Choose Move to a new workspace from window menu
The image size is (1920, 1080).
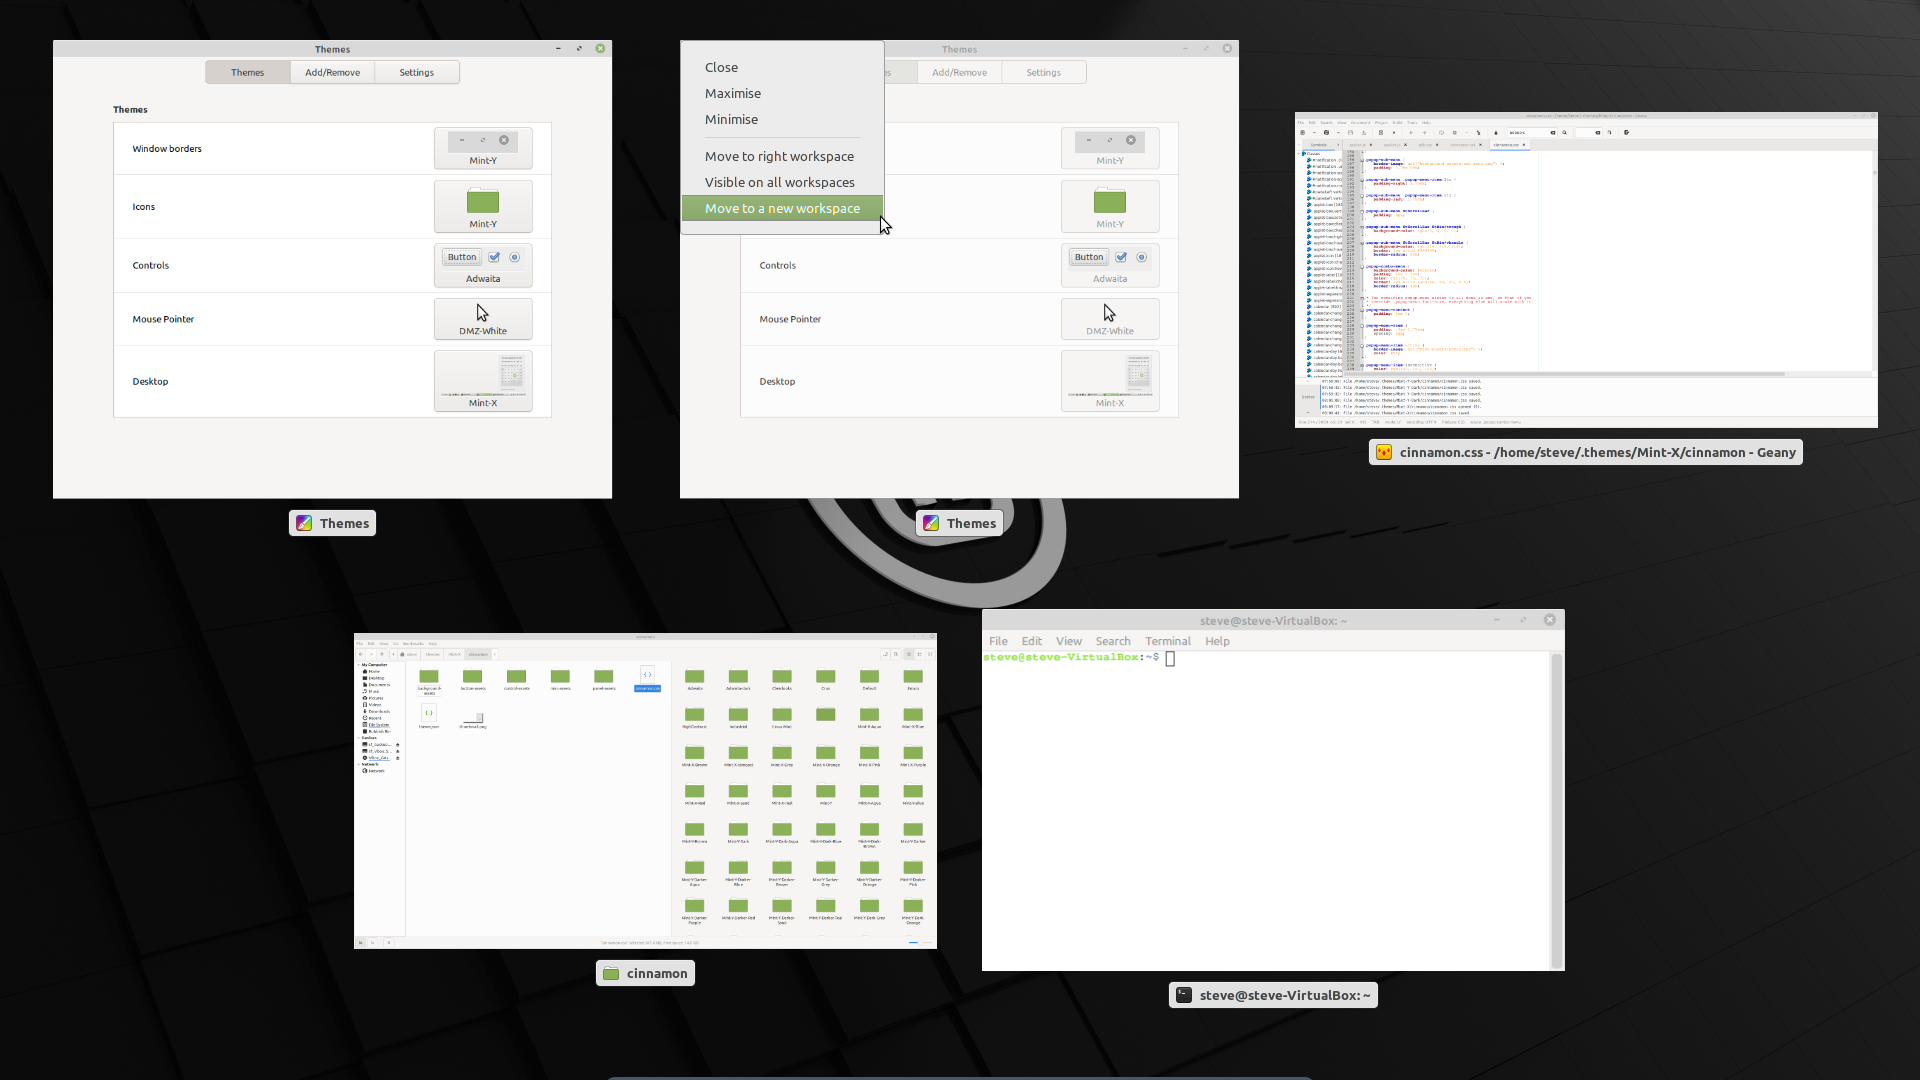(780, 208)
